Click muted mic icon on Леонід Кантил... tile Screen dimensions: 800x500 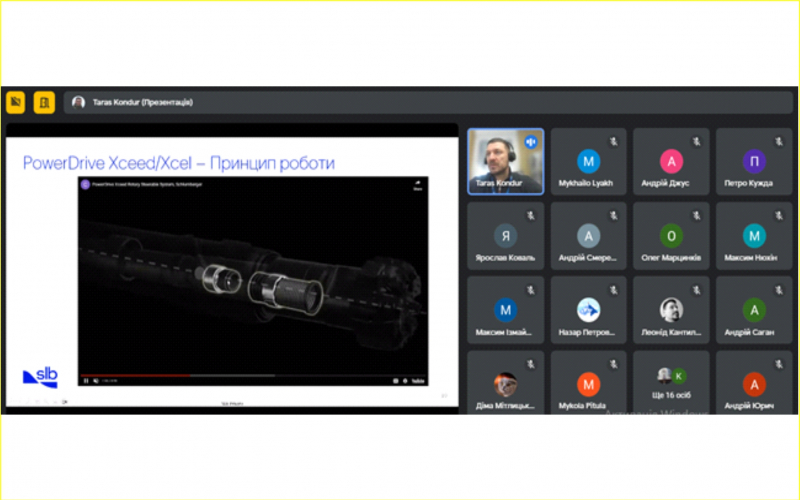(696, 290)
